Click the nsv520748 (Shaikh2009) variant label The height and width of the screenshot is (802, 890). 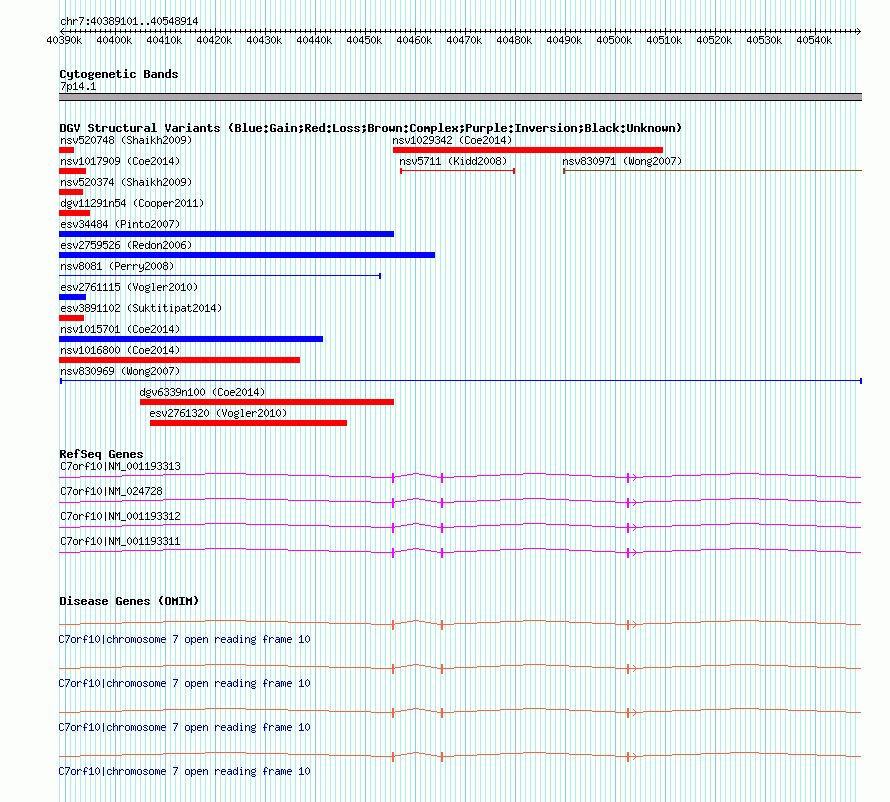(126, 140)
